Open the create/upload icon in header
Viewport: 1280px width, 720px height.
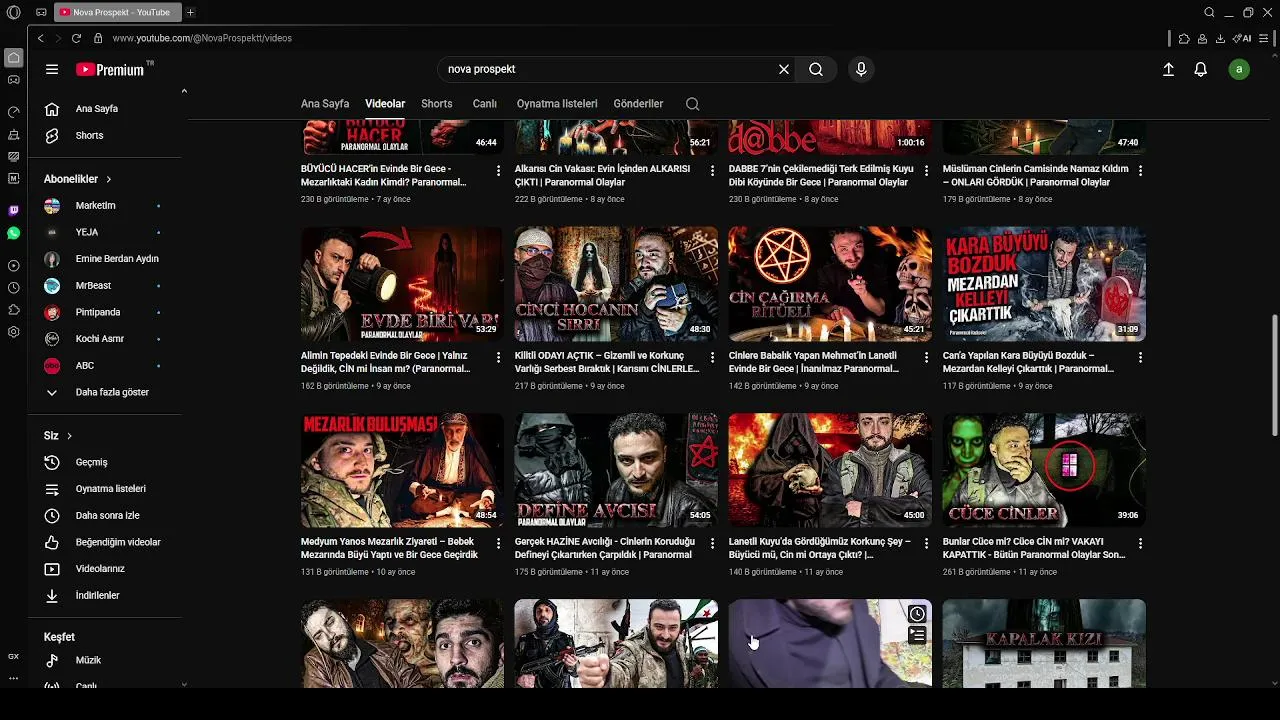pos(1168,69)
